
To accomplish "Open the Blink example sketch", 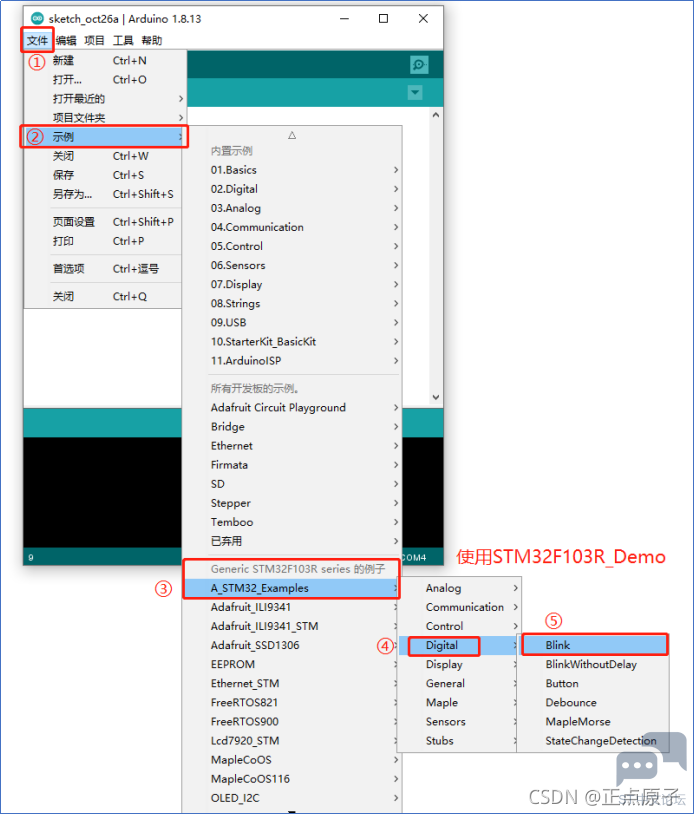I will coord(594,645).
